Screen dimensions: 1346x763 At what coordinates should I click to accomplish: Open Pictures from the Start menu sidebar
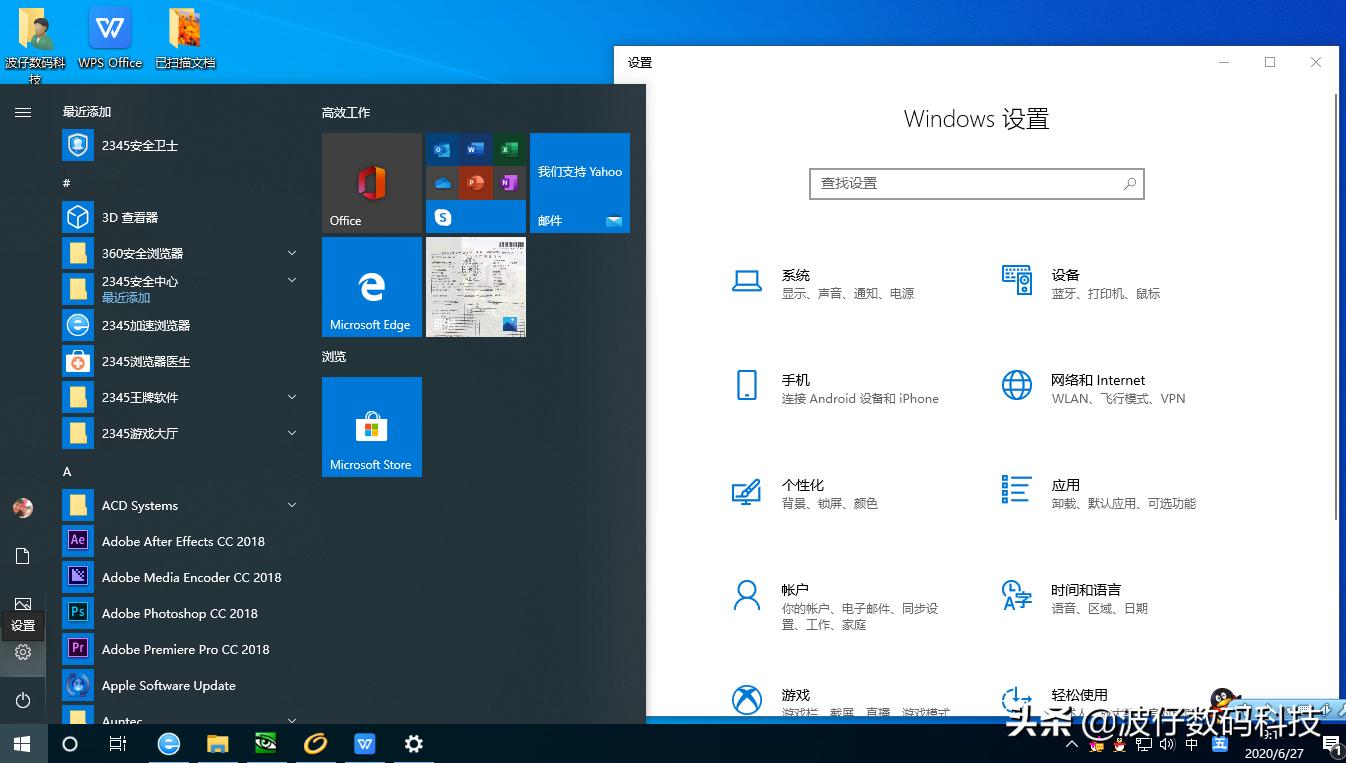coord(22,604)
